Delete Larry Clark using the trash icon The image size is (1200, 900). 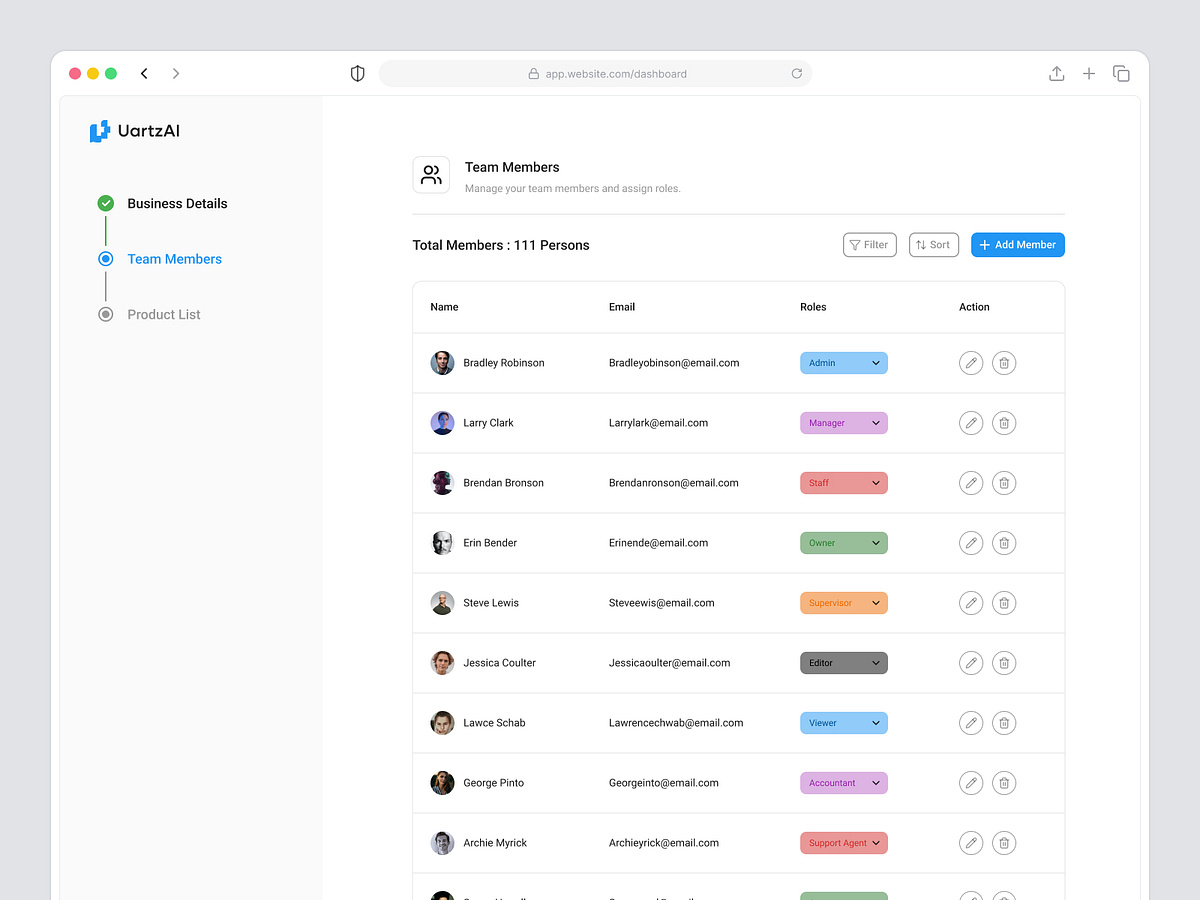[1004, 422]
